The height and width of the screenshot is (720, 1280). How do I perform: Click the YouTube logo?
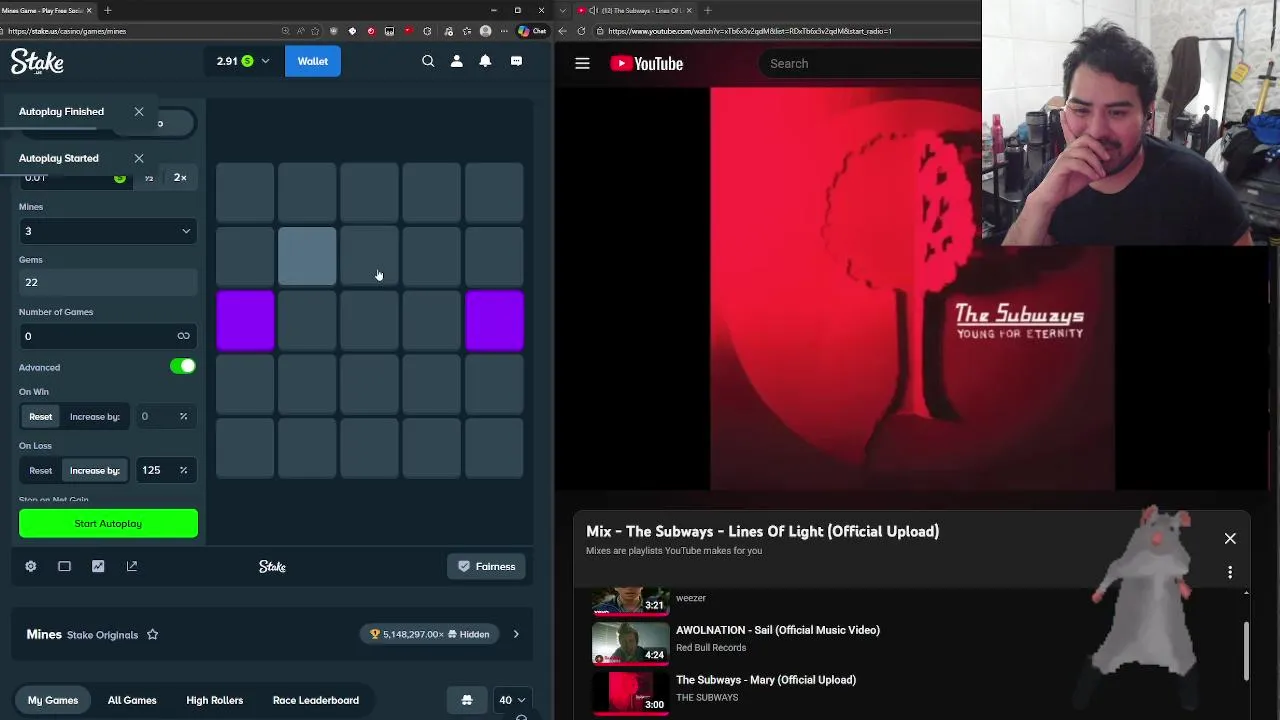pos(647,63)
